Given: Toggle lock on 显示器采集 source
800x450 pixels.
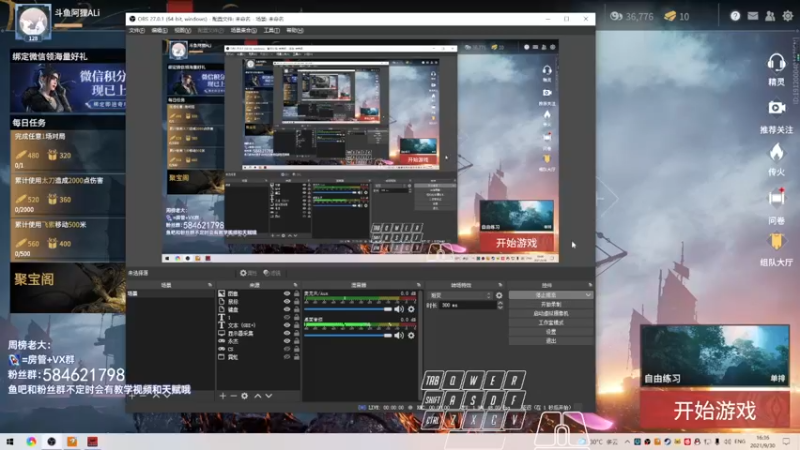Looking at the screenshot, I should coord(296,333).
